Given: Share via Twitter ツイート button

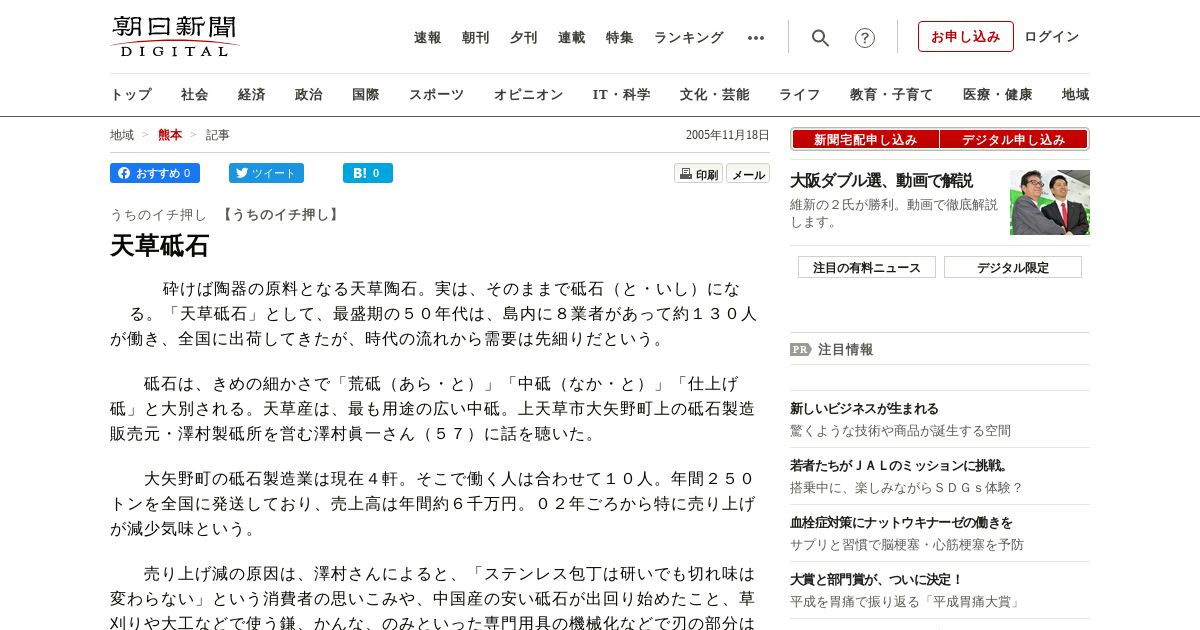Looking at the screenshot, I should [x=266, y=173].
